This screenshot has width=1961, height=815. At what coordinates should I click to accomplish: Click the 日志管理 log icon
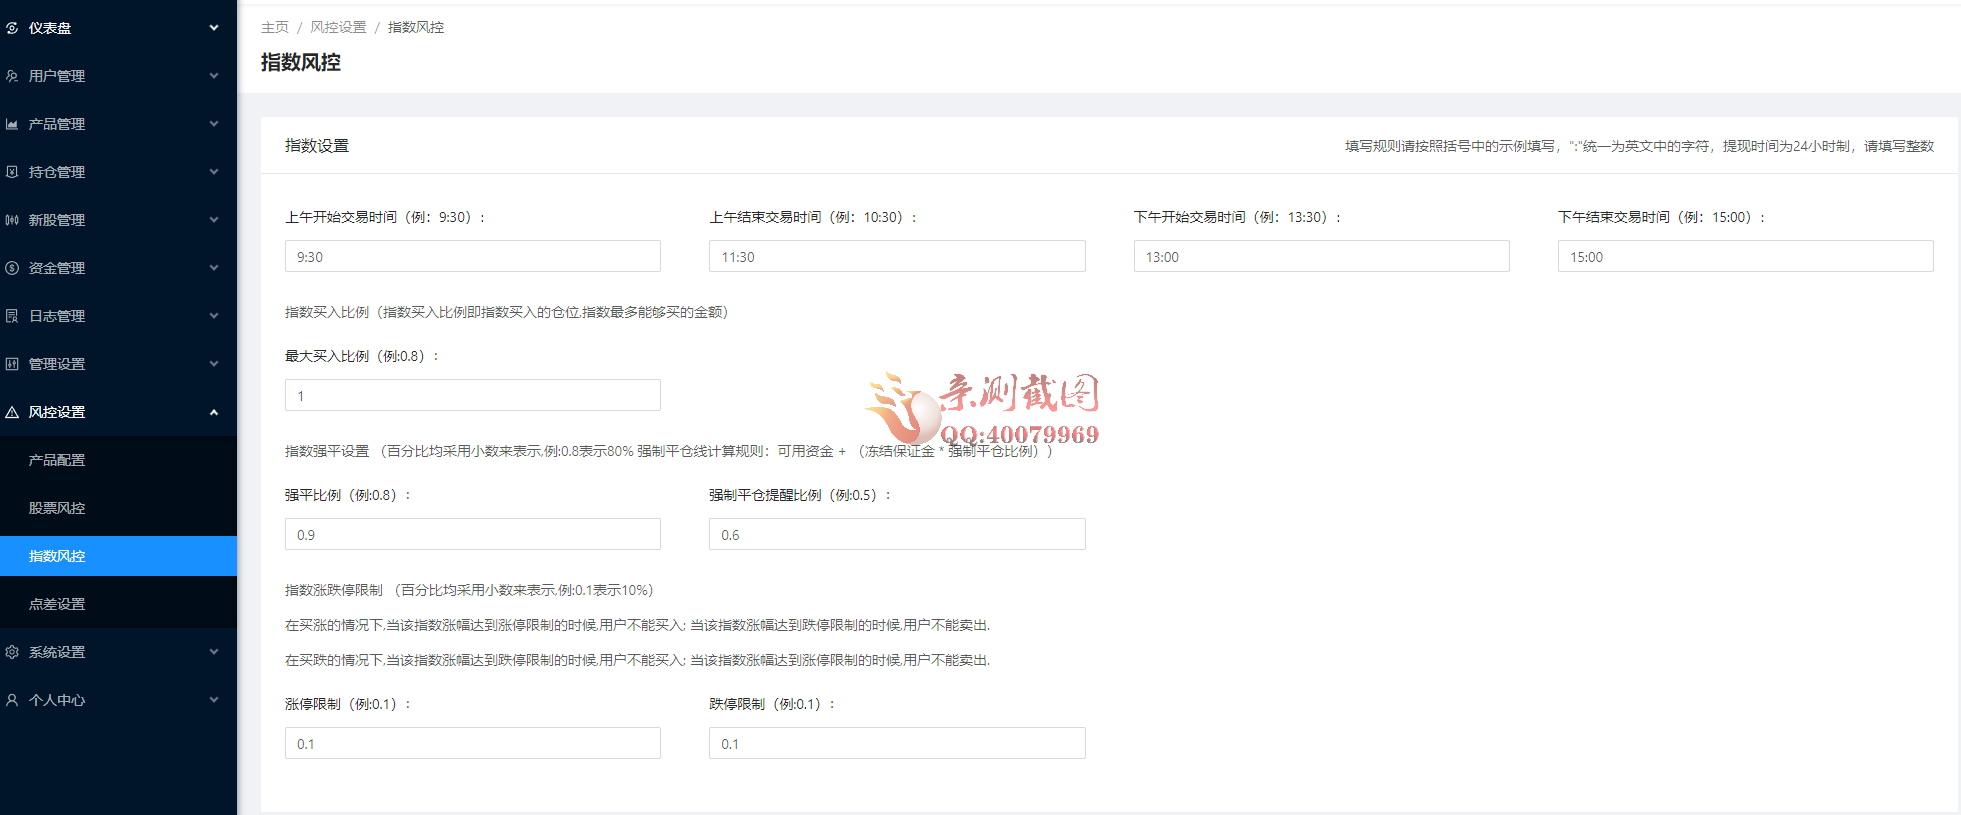coord(12,316)
